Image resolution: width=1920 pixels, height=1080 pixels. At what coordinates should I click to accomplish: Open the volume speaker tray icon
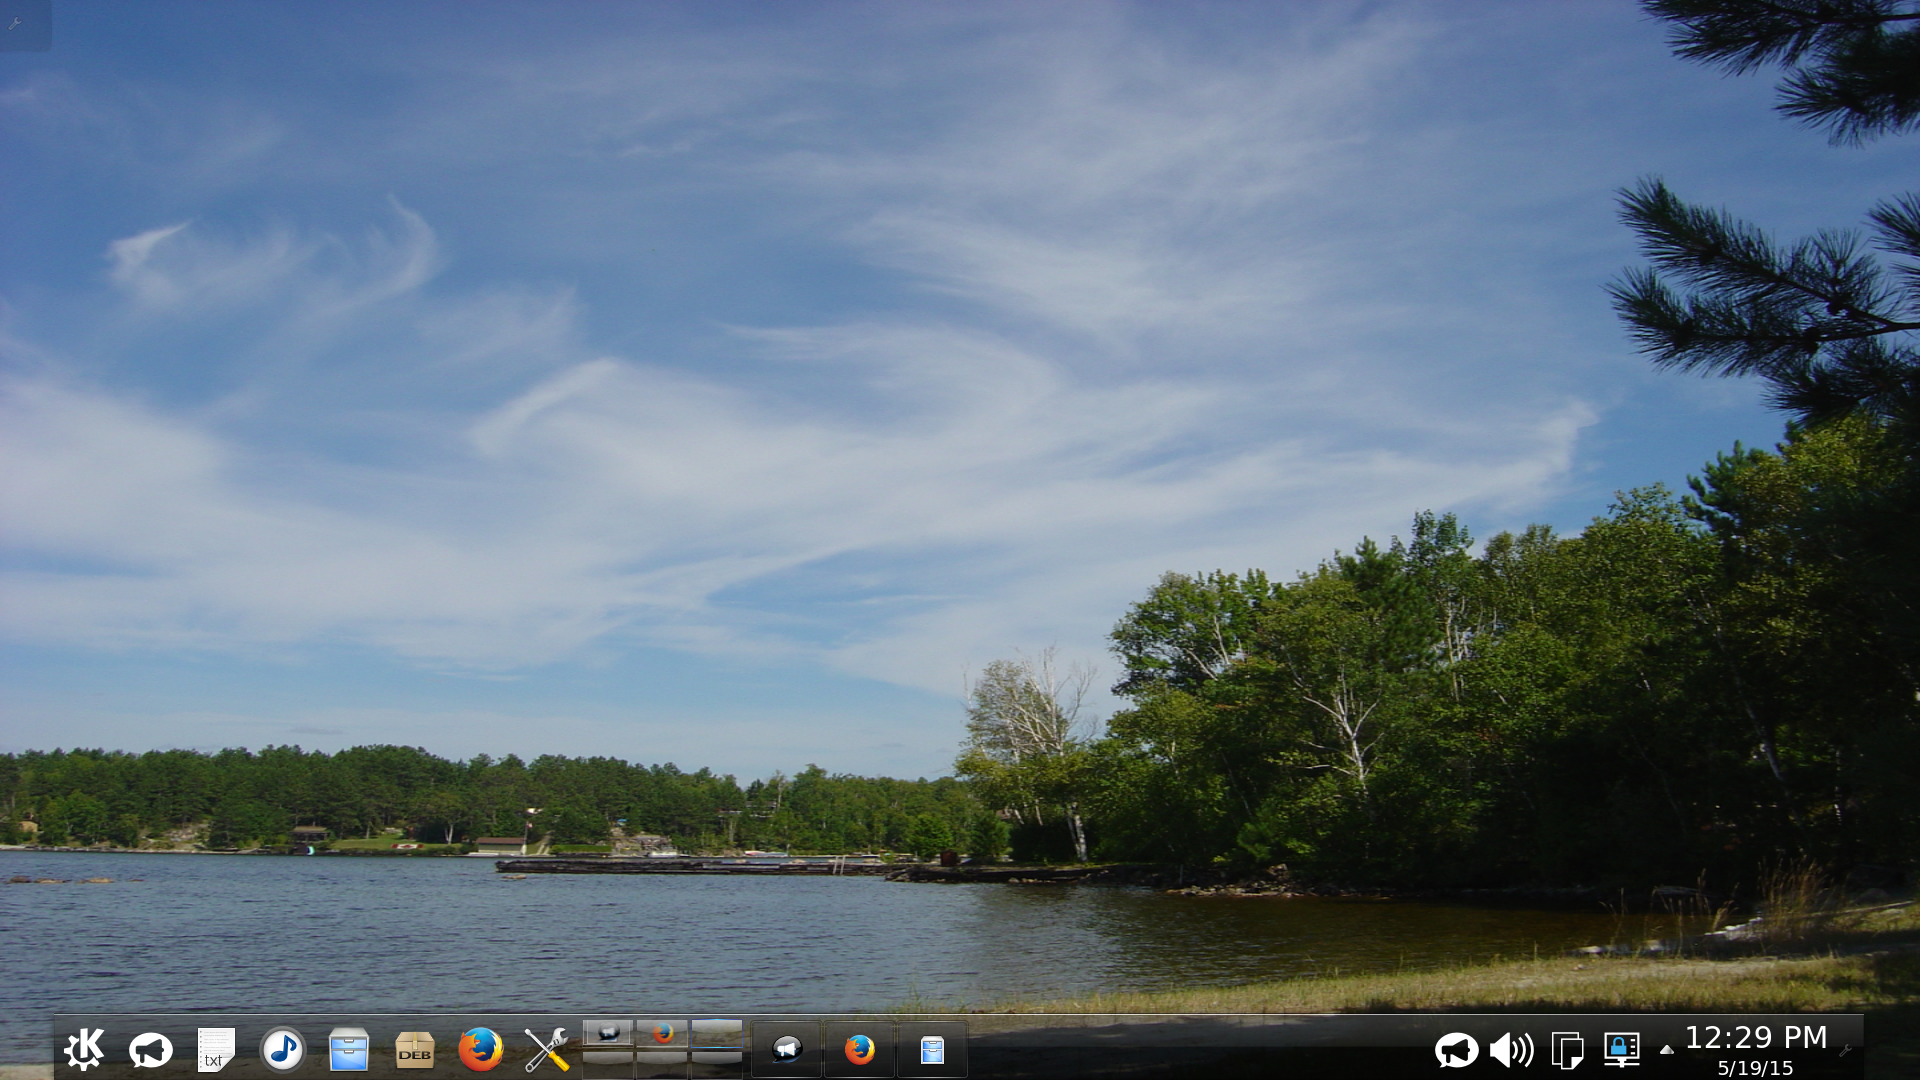point(1511,1050)
